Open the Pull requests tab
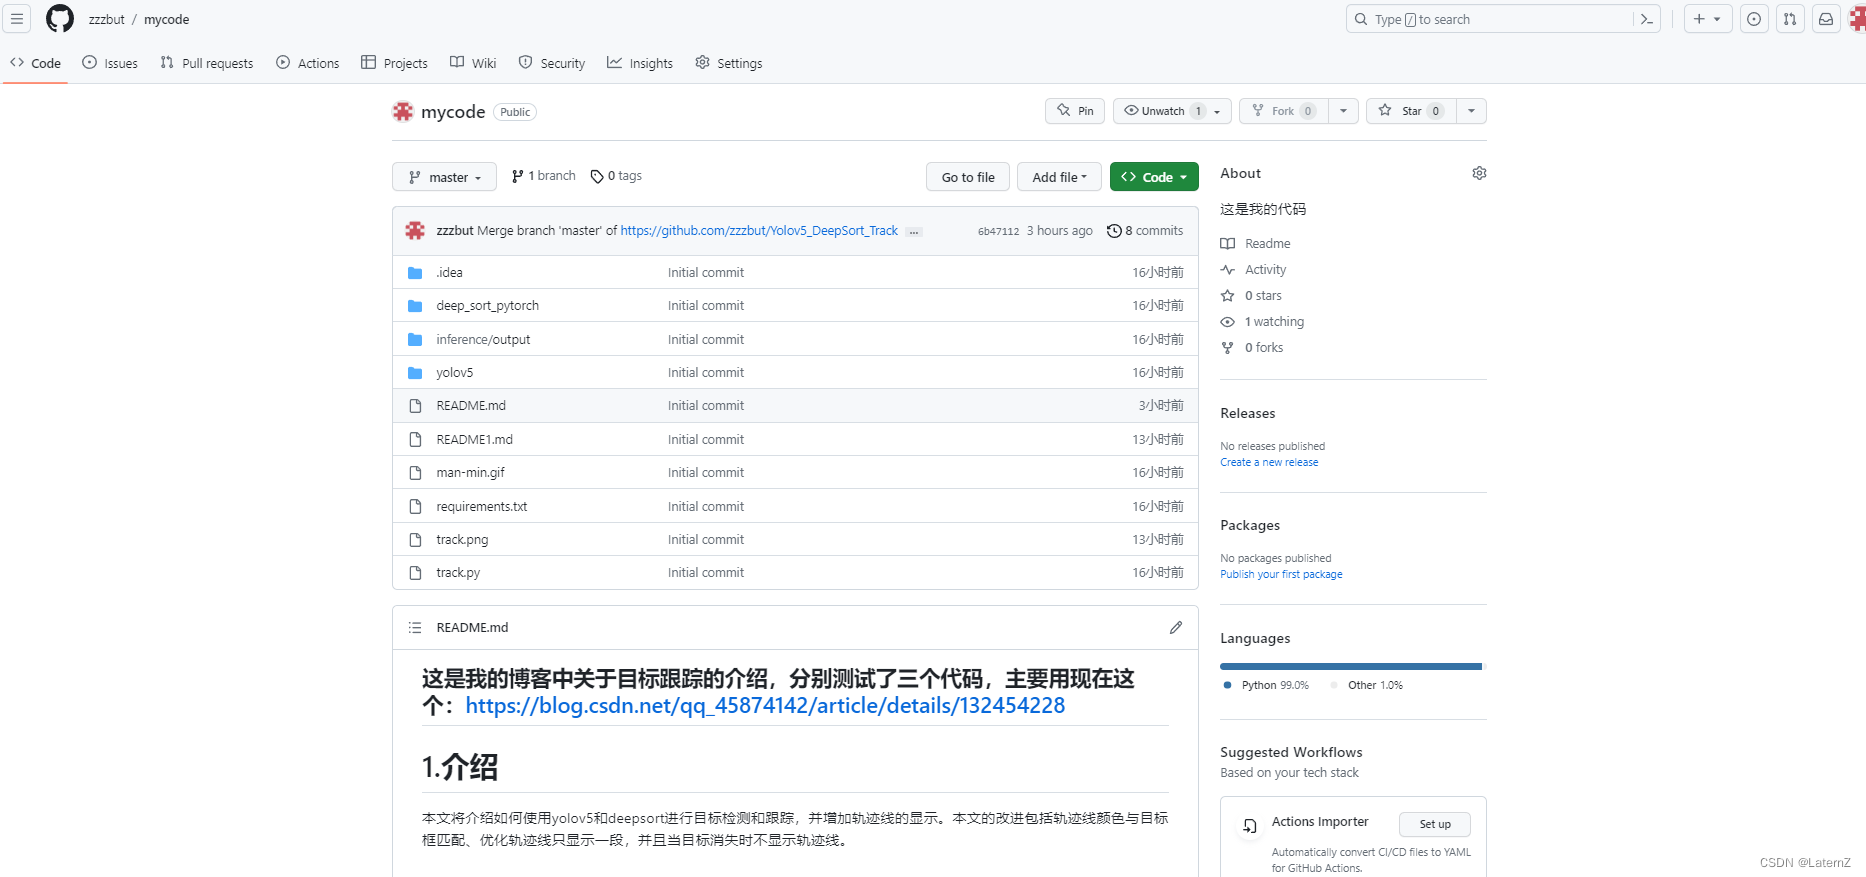The image size is (1866, 877). (207, 63)
